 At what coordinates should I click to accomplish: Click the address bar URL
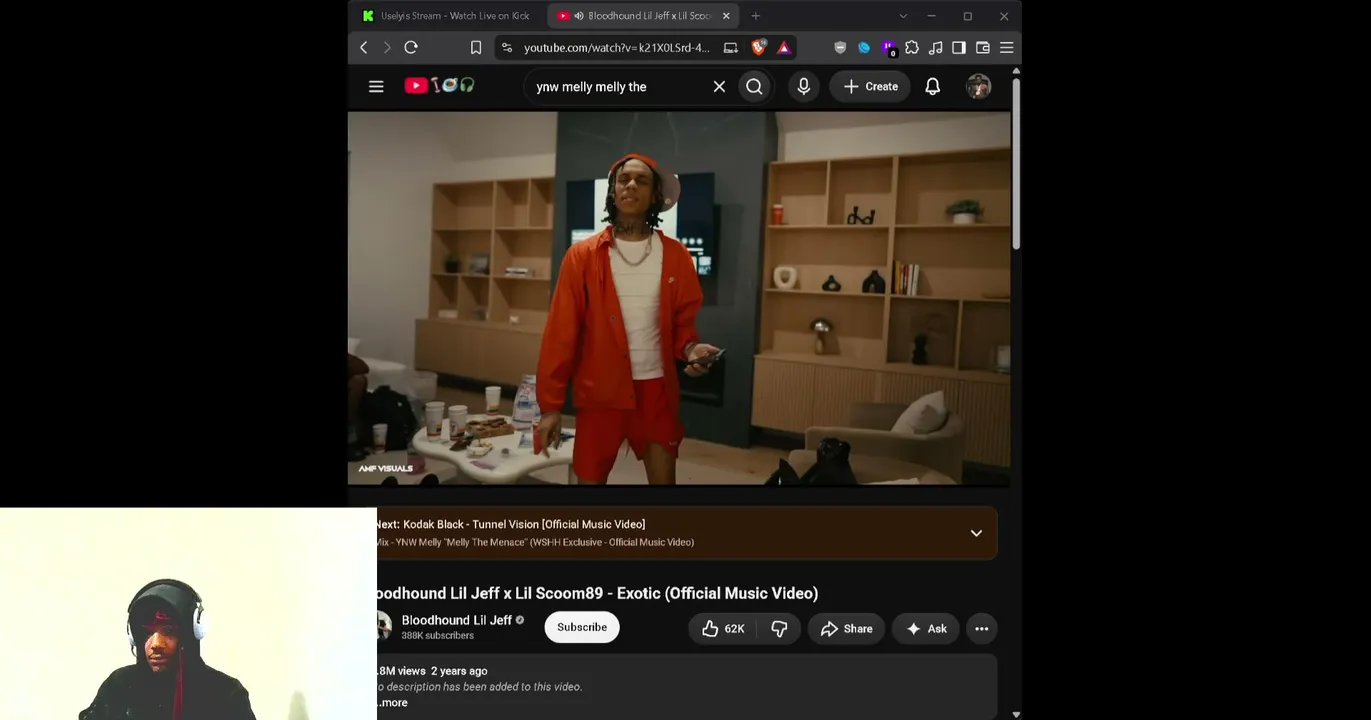pyautogui.click(x=616, y=48)
